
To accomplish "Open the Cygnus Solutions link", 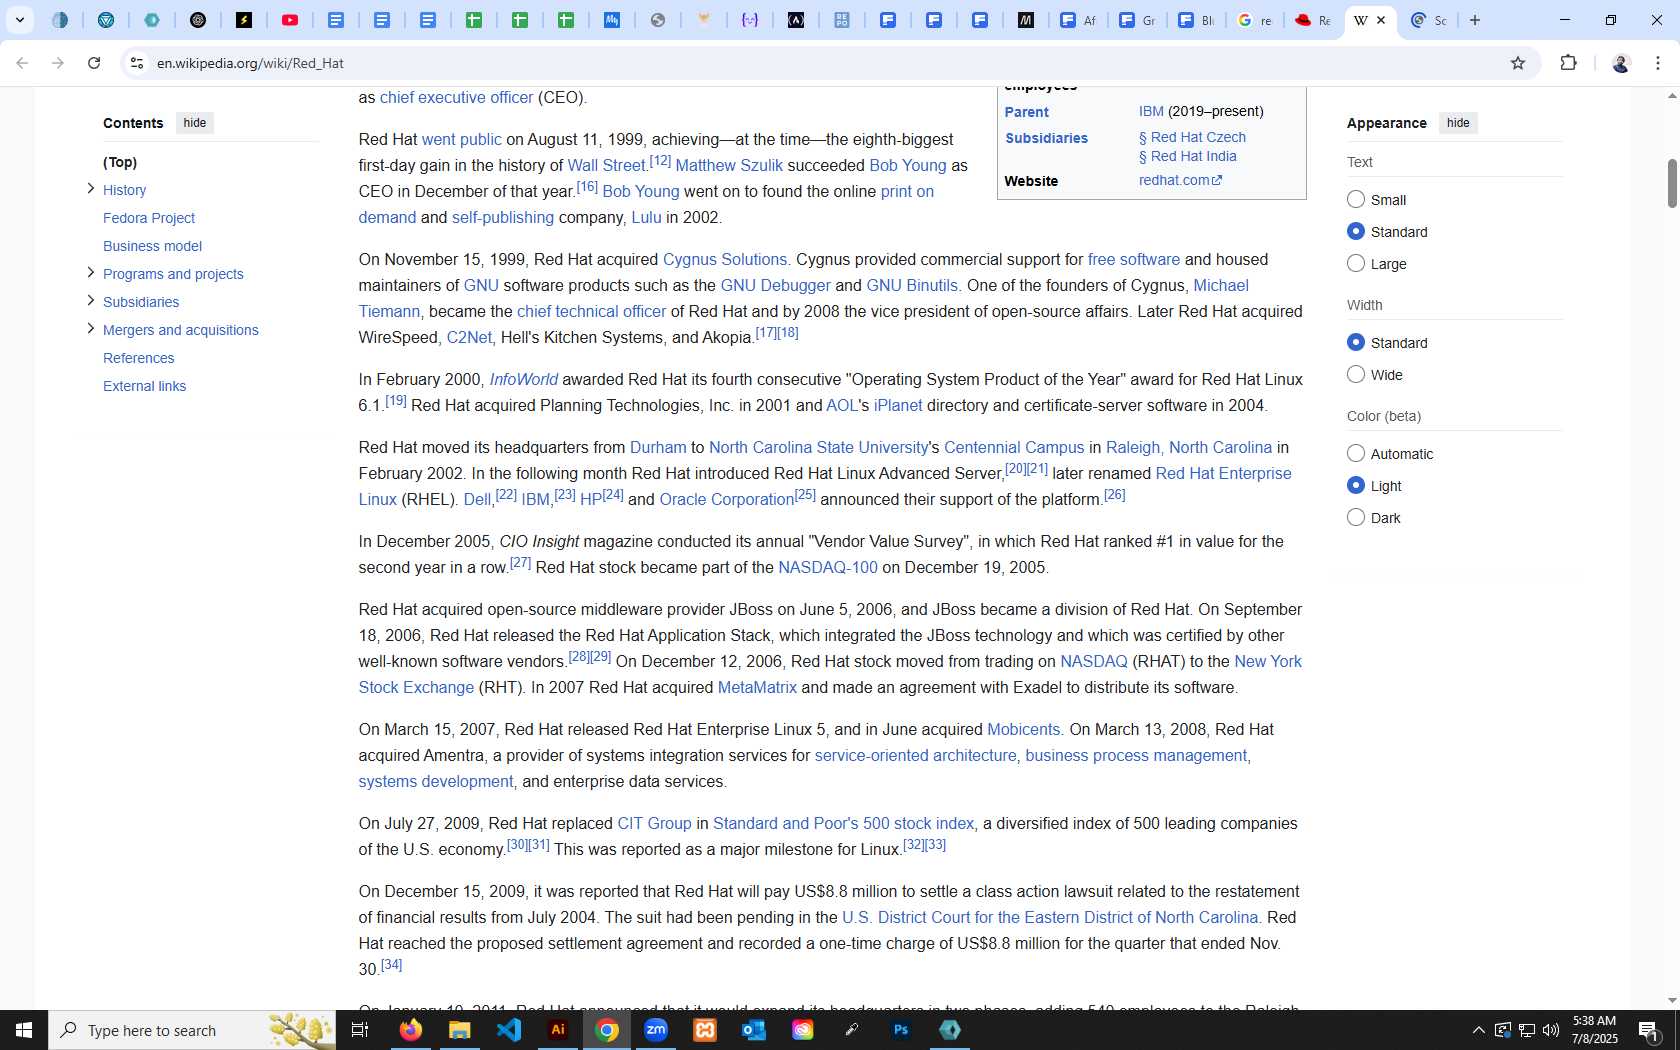I will (x=725, y=260).
